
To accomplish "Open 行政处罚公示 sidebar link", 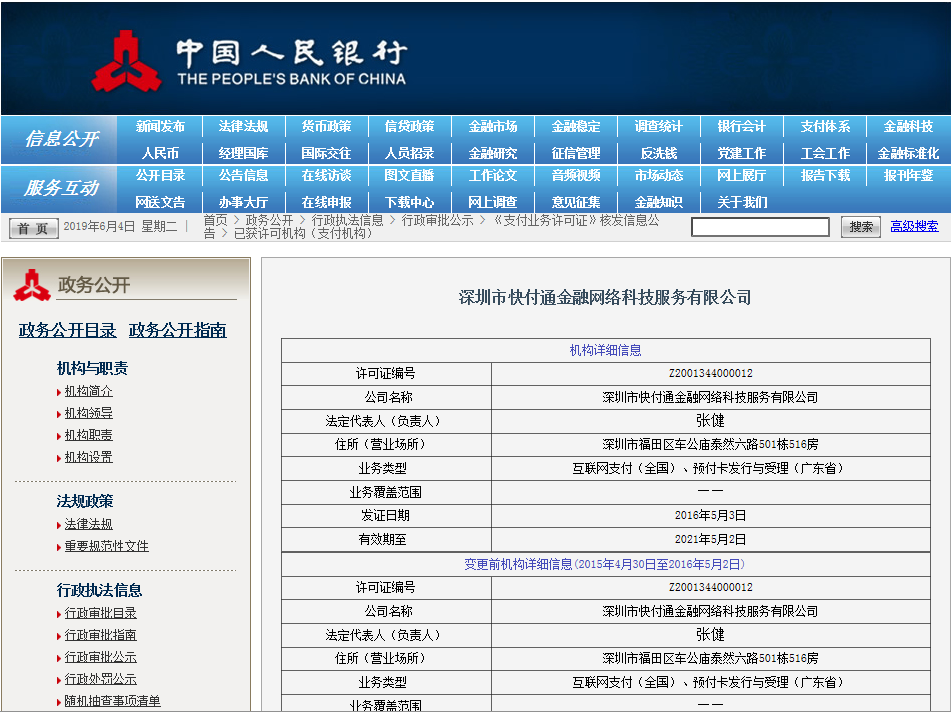I will [x=101, y=679].
